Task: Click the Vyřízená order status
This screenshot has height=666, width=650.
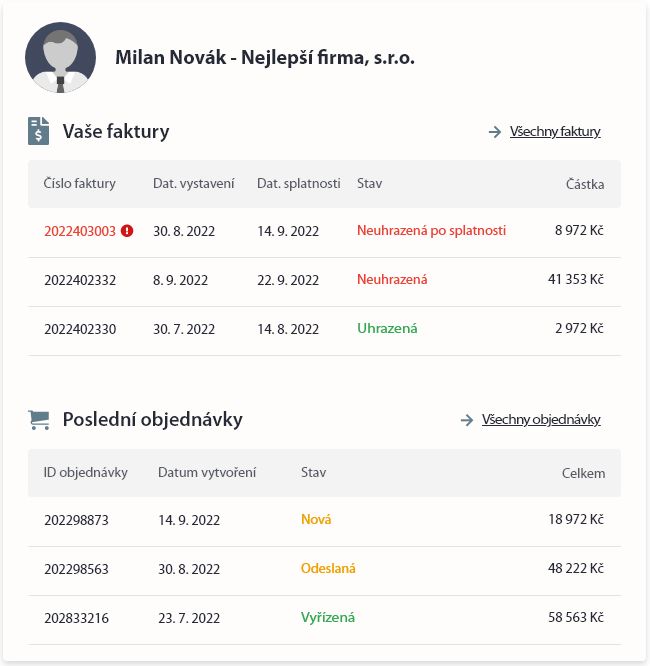Action: 328,618
